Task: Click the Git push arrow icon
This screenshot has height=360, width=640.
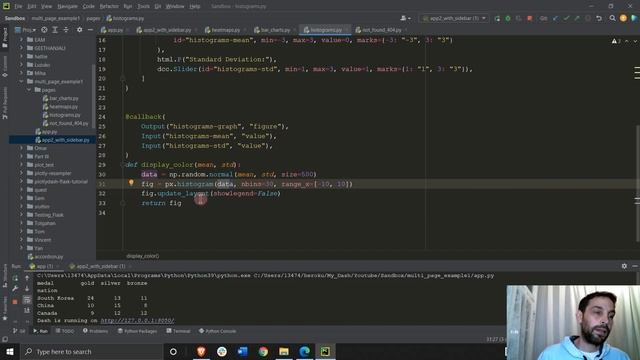Action: 577,18
